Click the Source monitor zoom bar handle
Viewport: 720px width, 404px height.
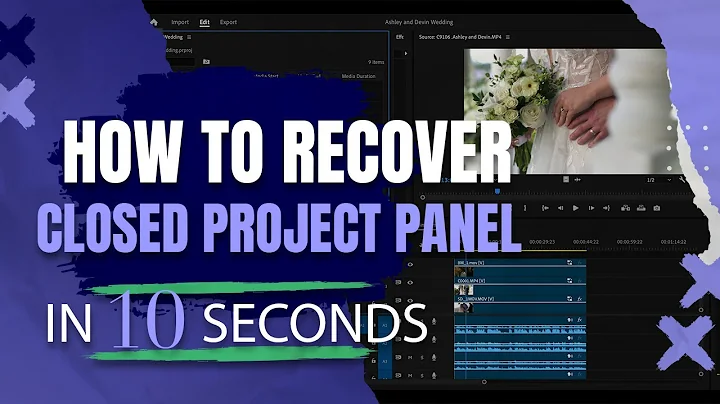[422, 197]
